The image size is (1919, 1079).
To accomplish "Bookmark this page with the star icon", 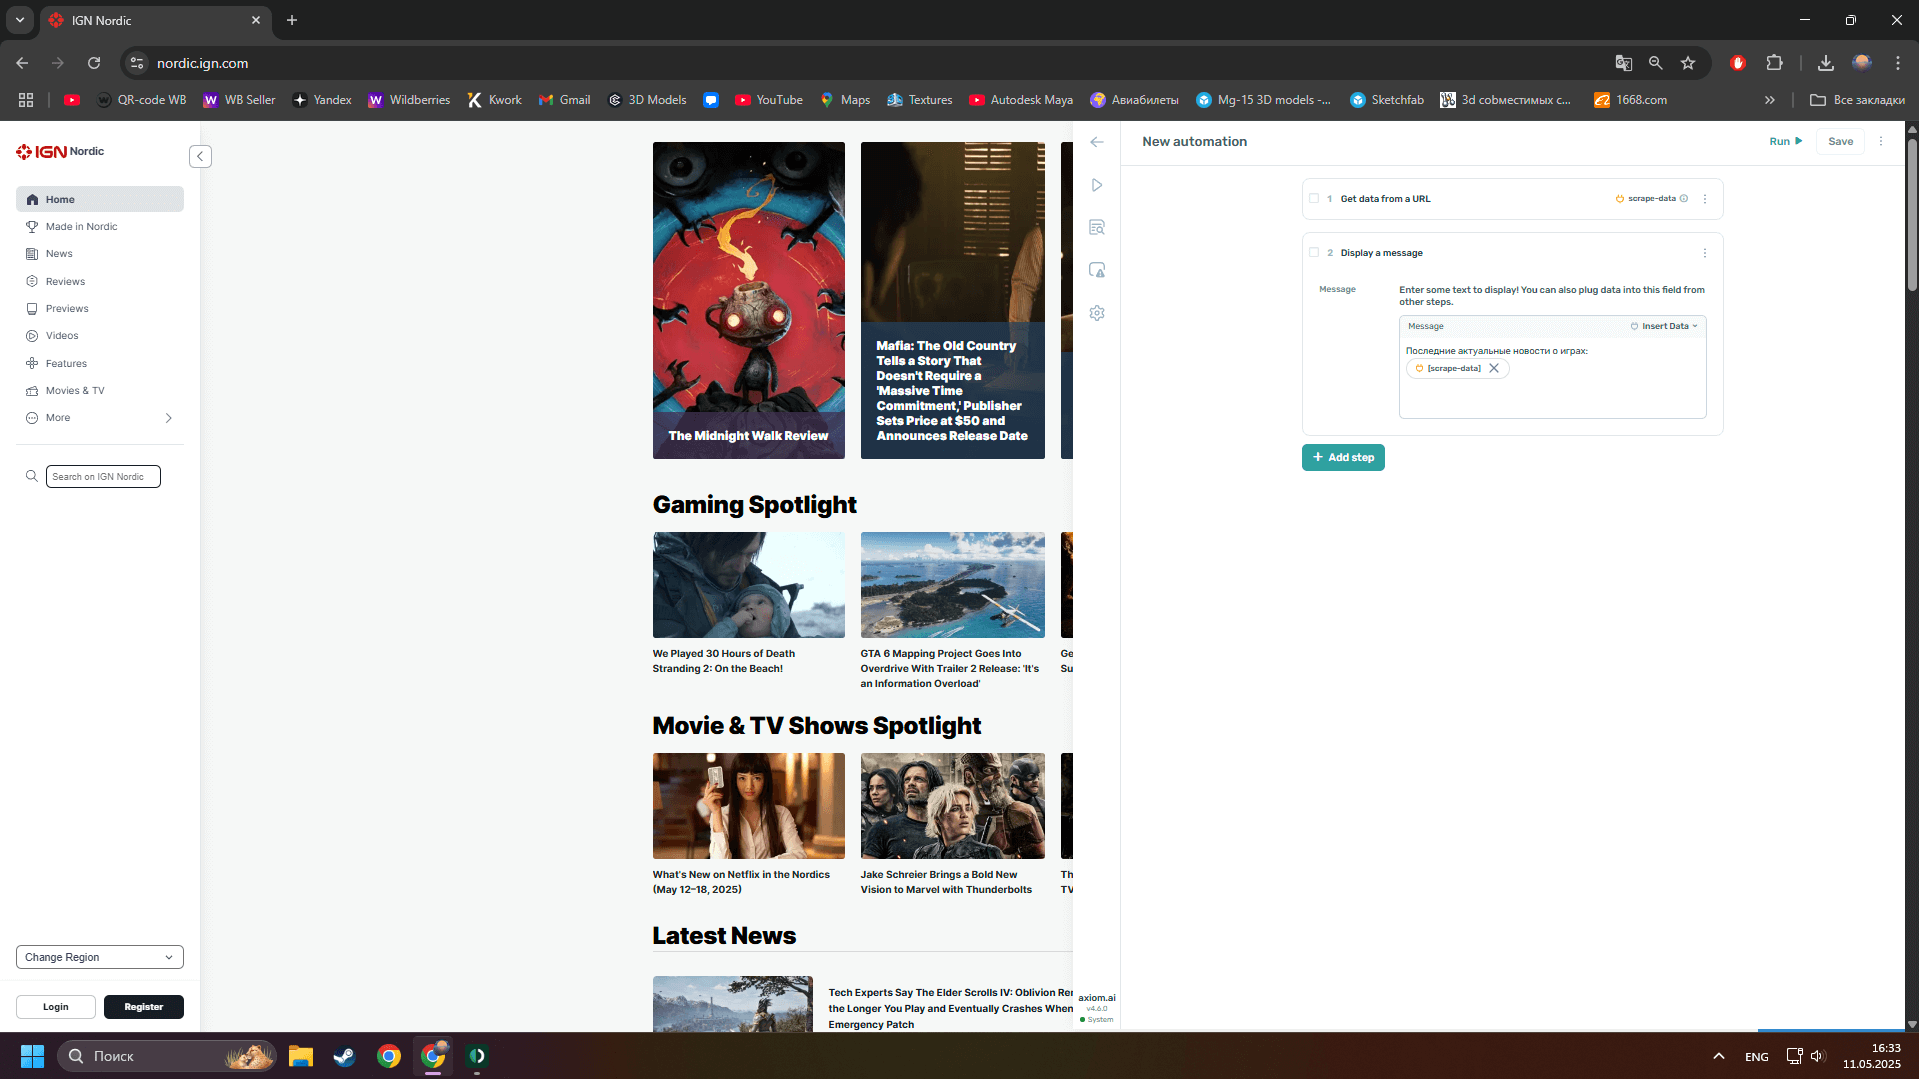I will [1688, 63].
